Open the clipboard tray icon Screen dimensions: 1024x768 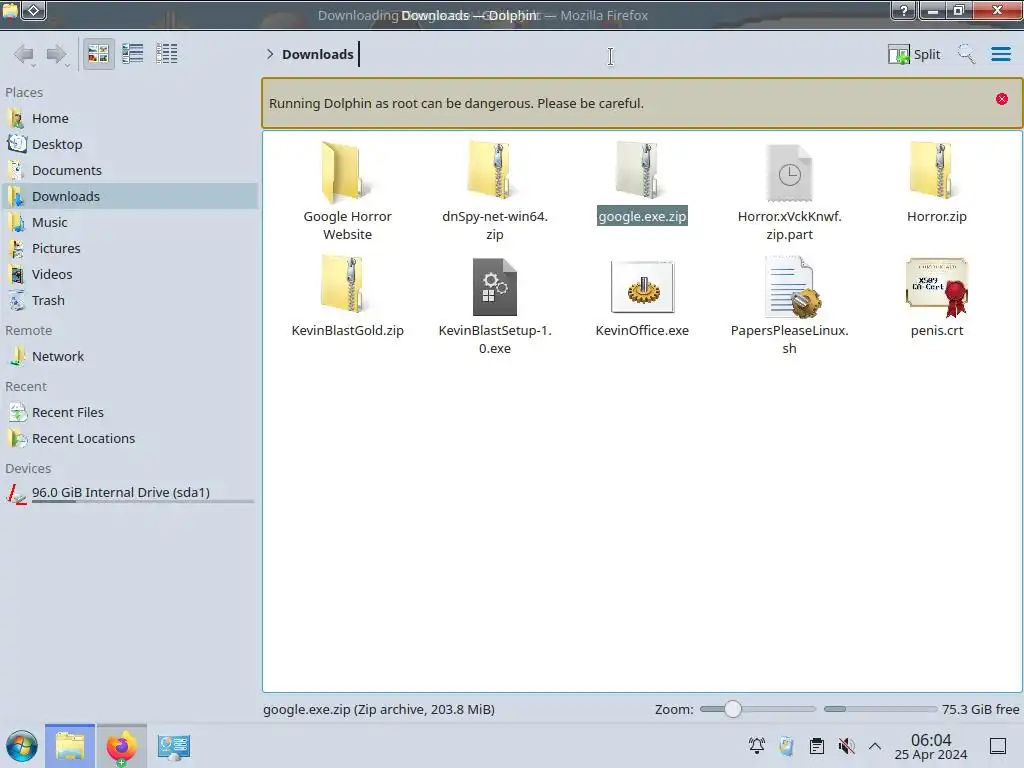tap(816, 746)
